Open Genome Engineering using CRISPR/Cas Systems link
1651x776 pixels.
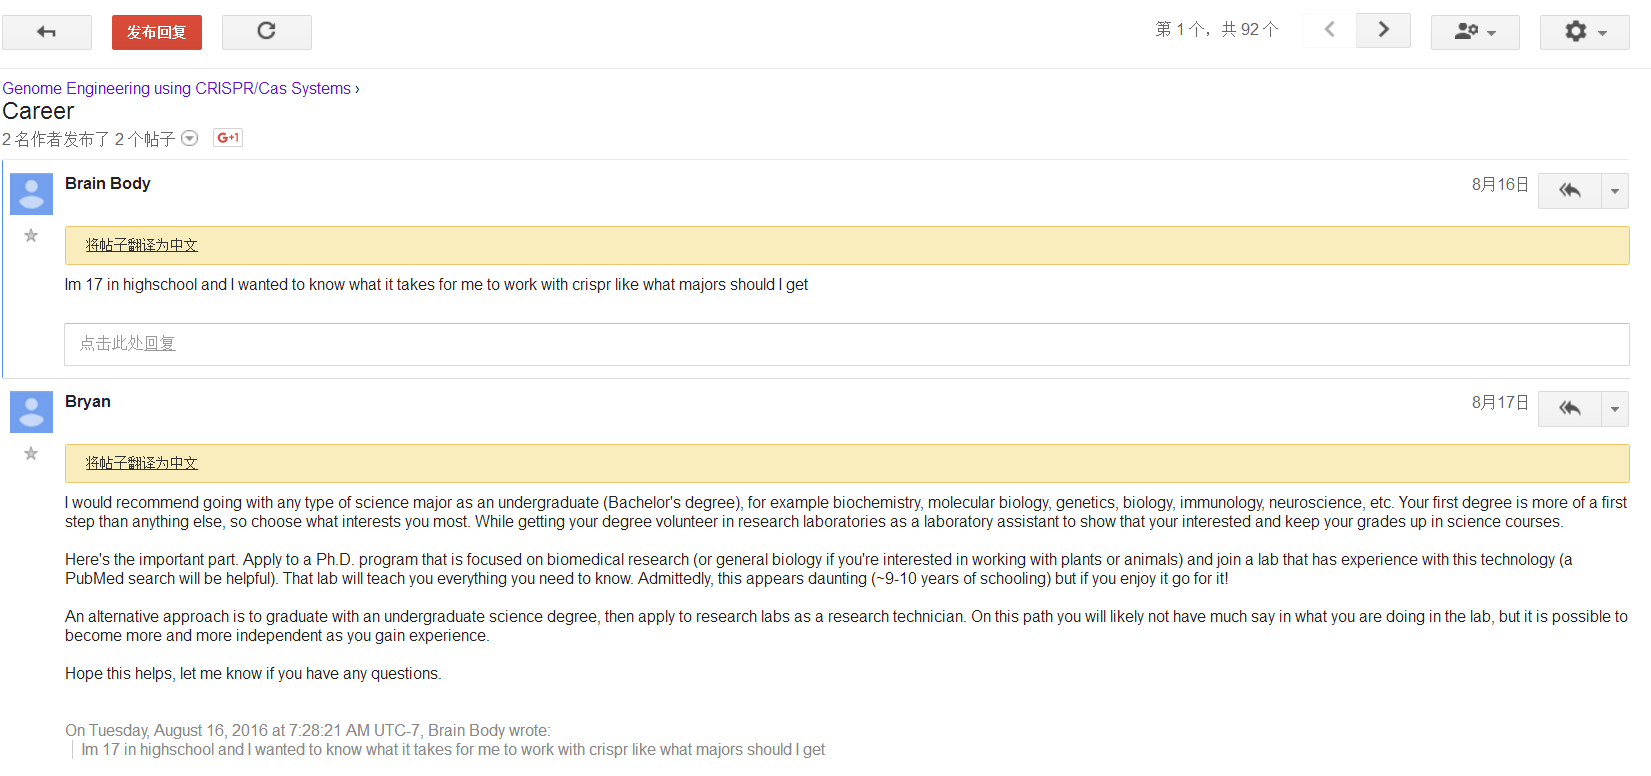[176, 88]
